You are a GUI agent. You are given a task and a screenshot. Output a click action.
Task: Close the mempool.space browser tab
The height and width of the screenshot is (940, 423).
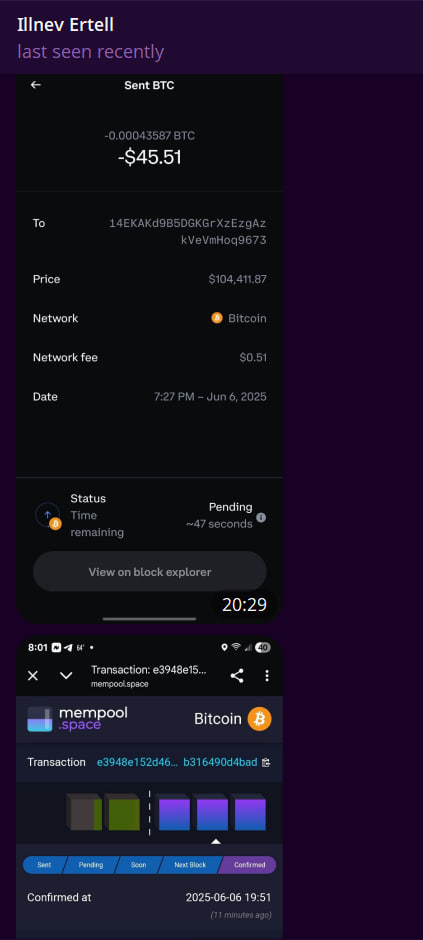click(33, 676)
